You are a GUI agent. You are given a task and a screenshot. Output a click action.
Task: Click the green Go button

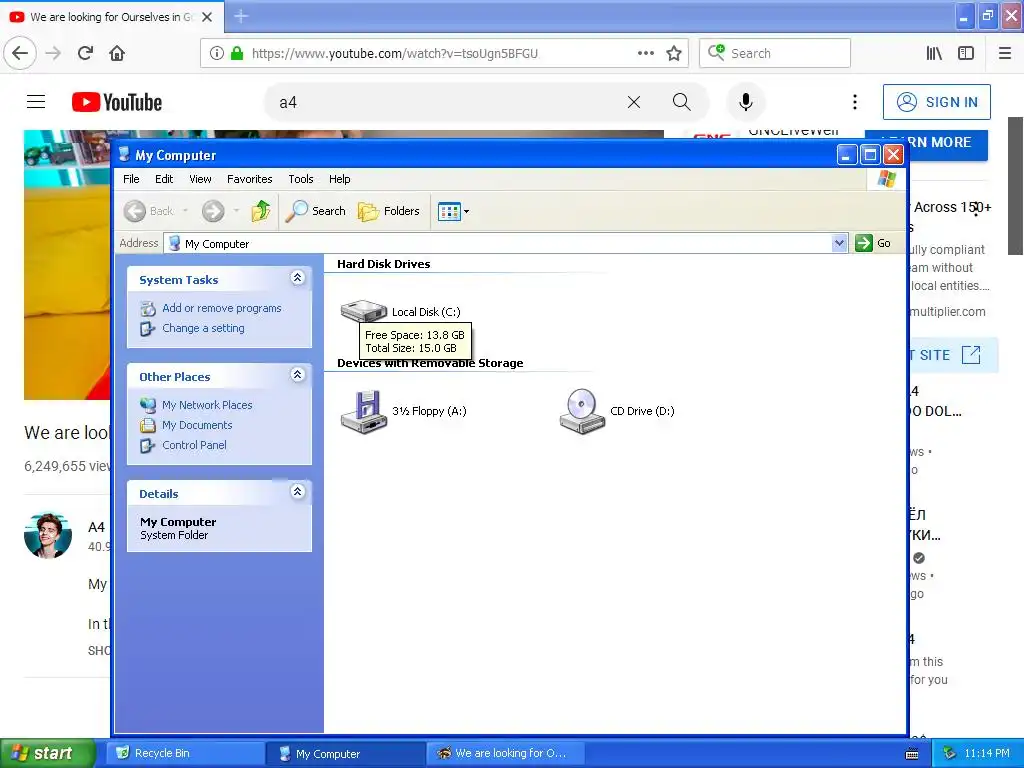tap(873, 243)
